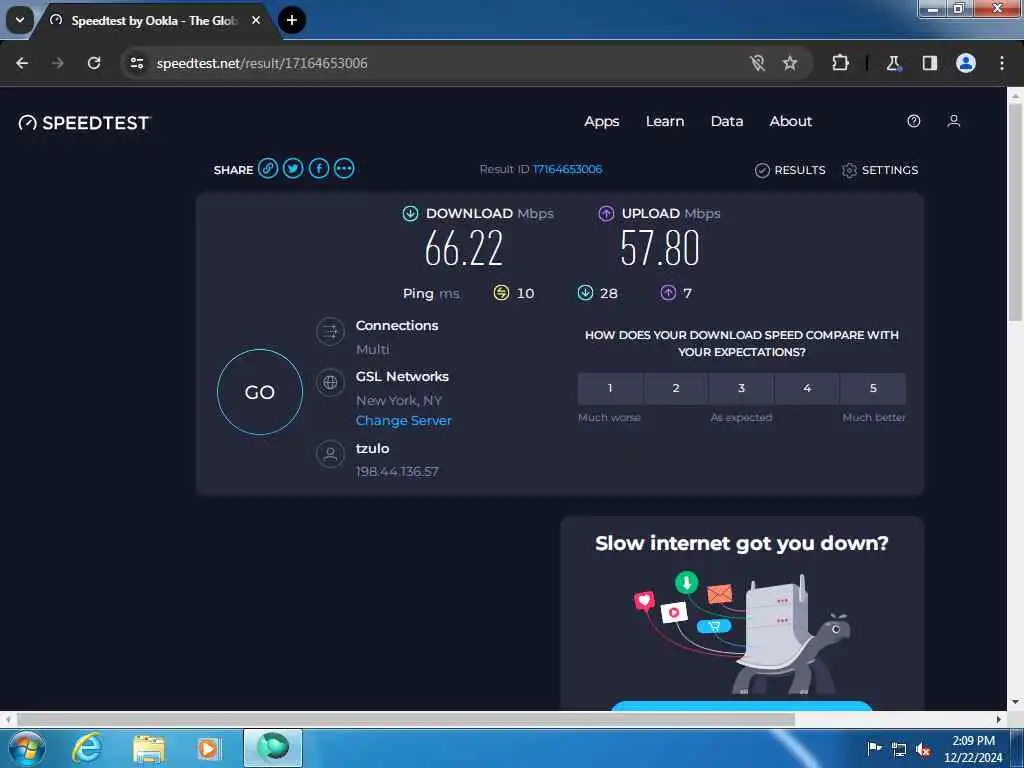Image resolution: width=1024 pixels, height=768 pixels.
Task: Rate download speed as 2
Action: coord(676,388)
